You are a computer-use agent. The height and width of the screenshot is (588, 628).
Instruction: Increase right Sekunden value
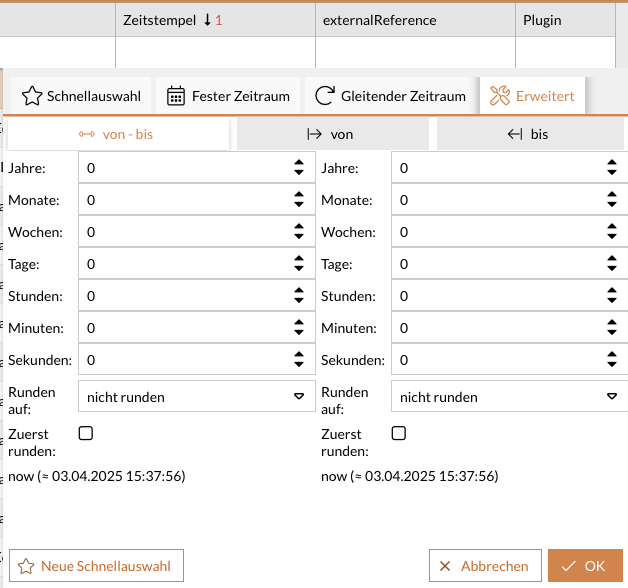612,355
